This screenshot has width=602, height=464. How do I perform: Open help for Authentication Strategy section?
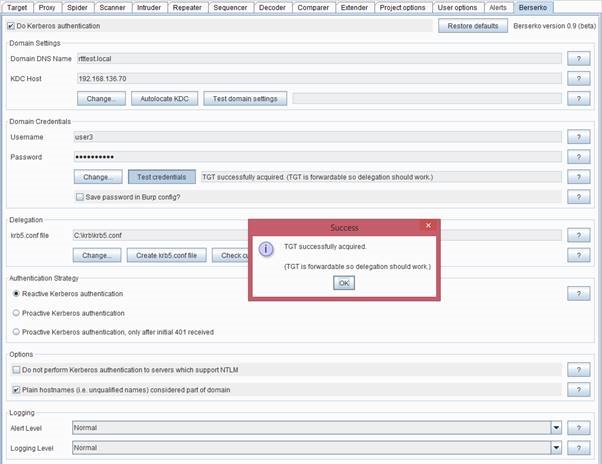579,294
